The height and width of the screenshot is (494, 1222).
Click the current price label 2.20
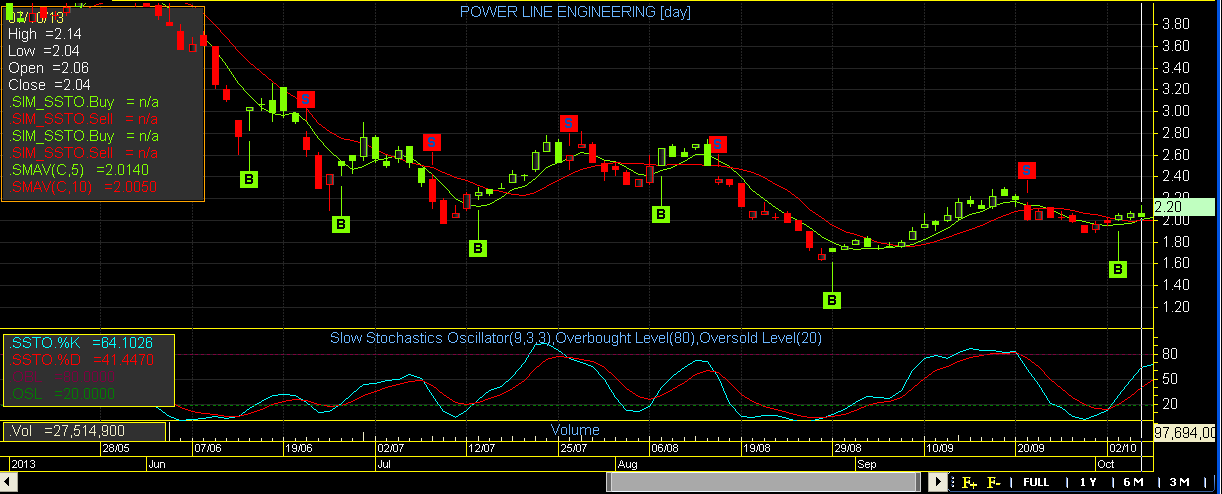pos(1183,207)
